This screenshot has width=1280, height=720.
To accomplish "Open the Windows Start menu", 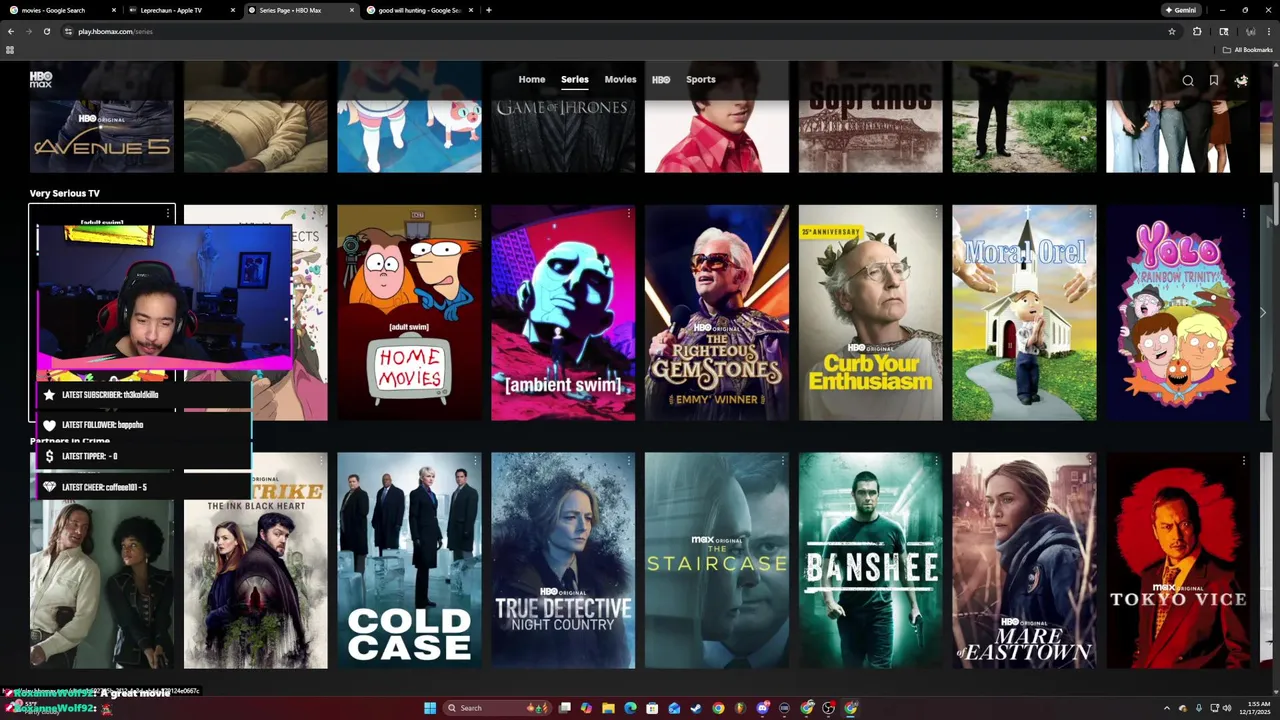I will point(430,708).
